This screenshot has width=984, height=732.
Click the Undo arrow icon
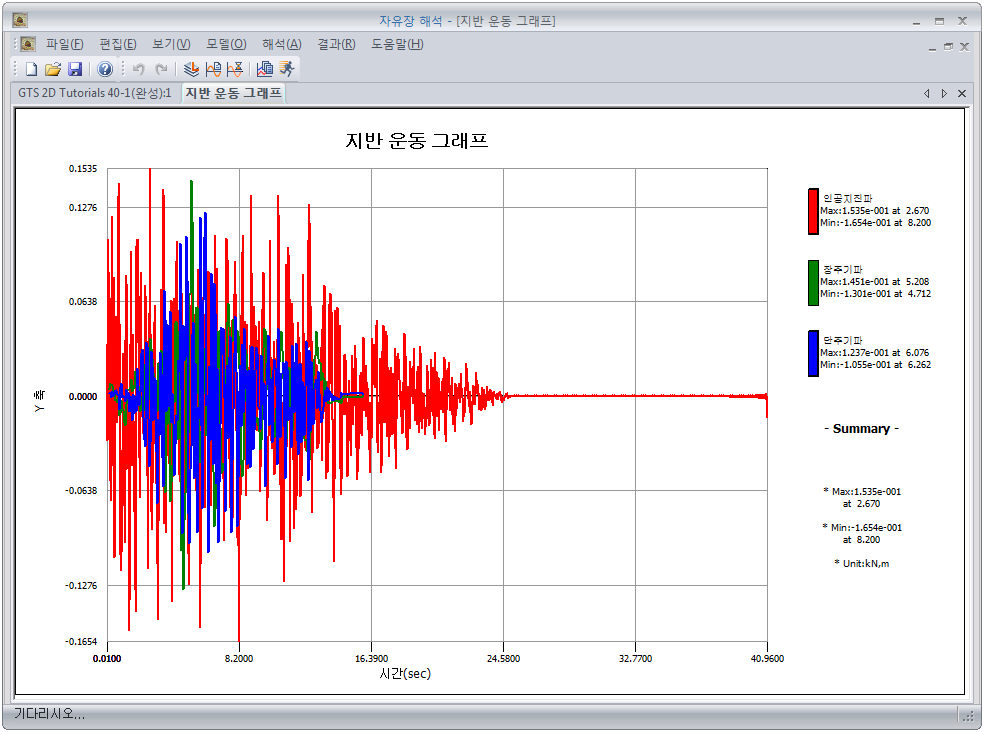click(x=139, y=69)
